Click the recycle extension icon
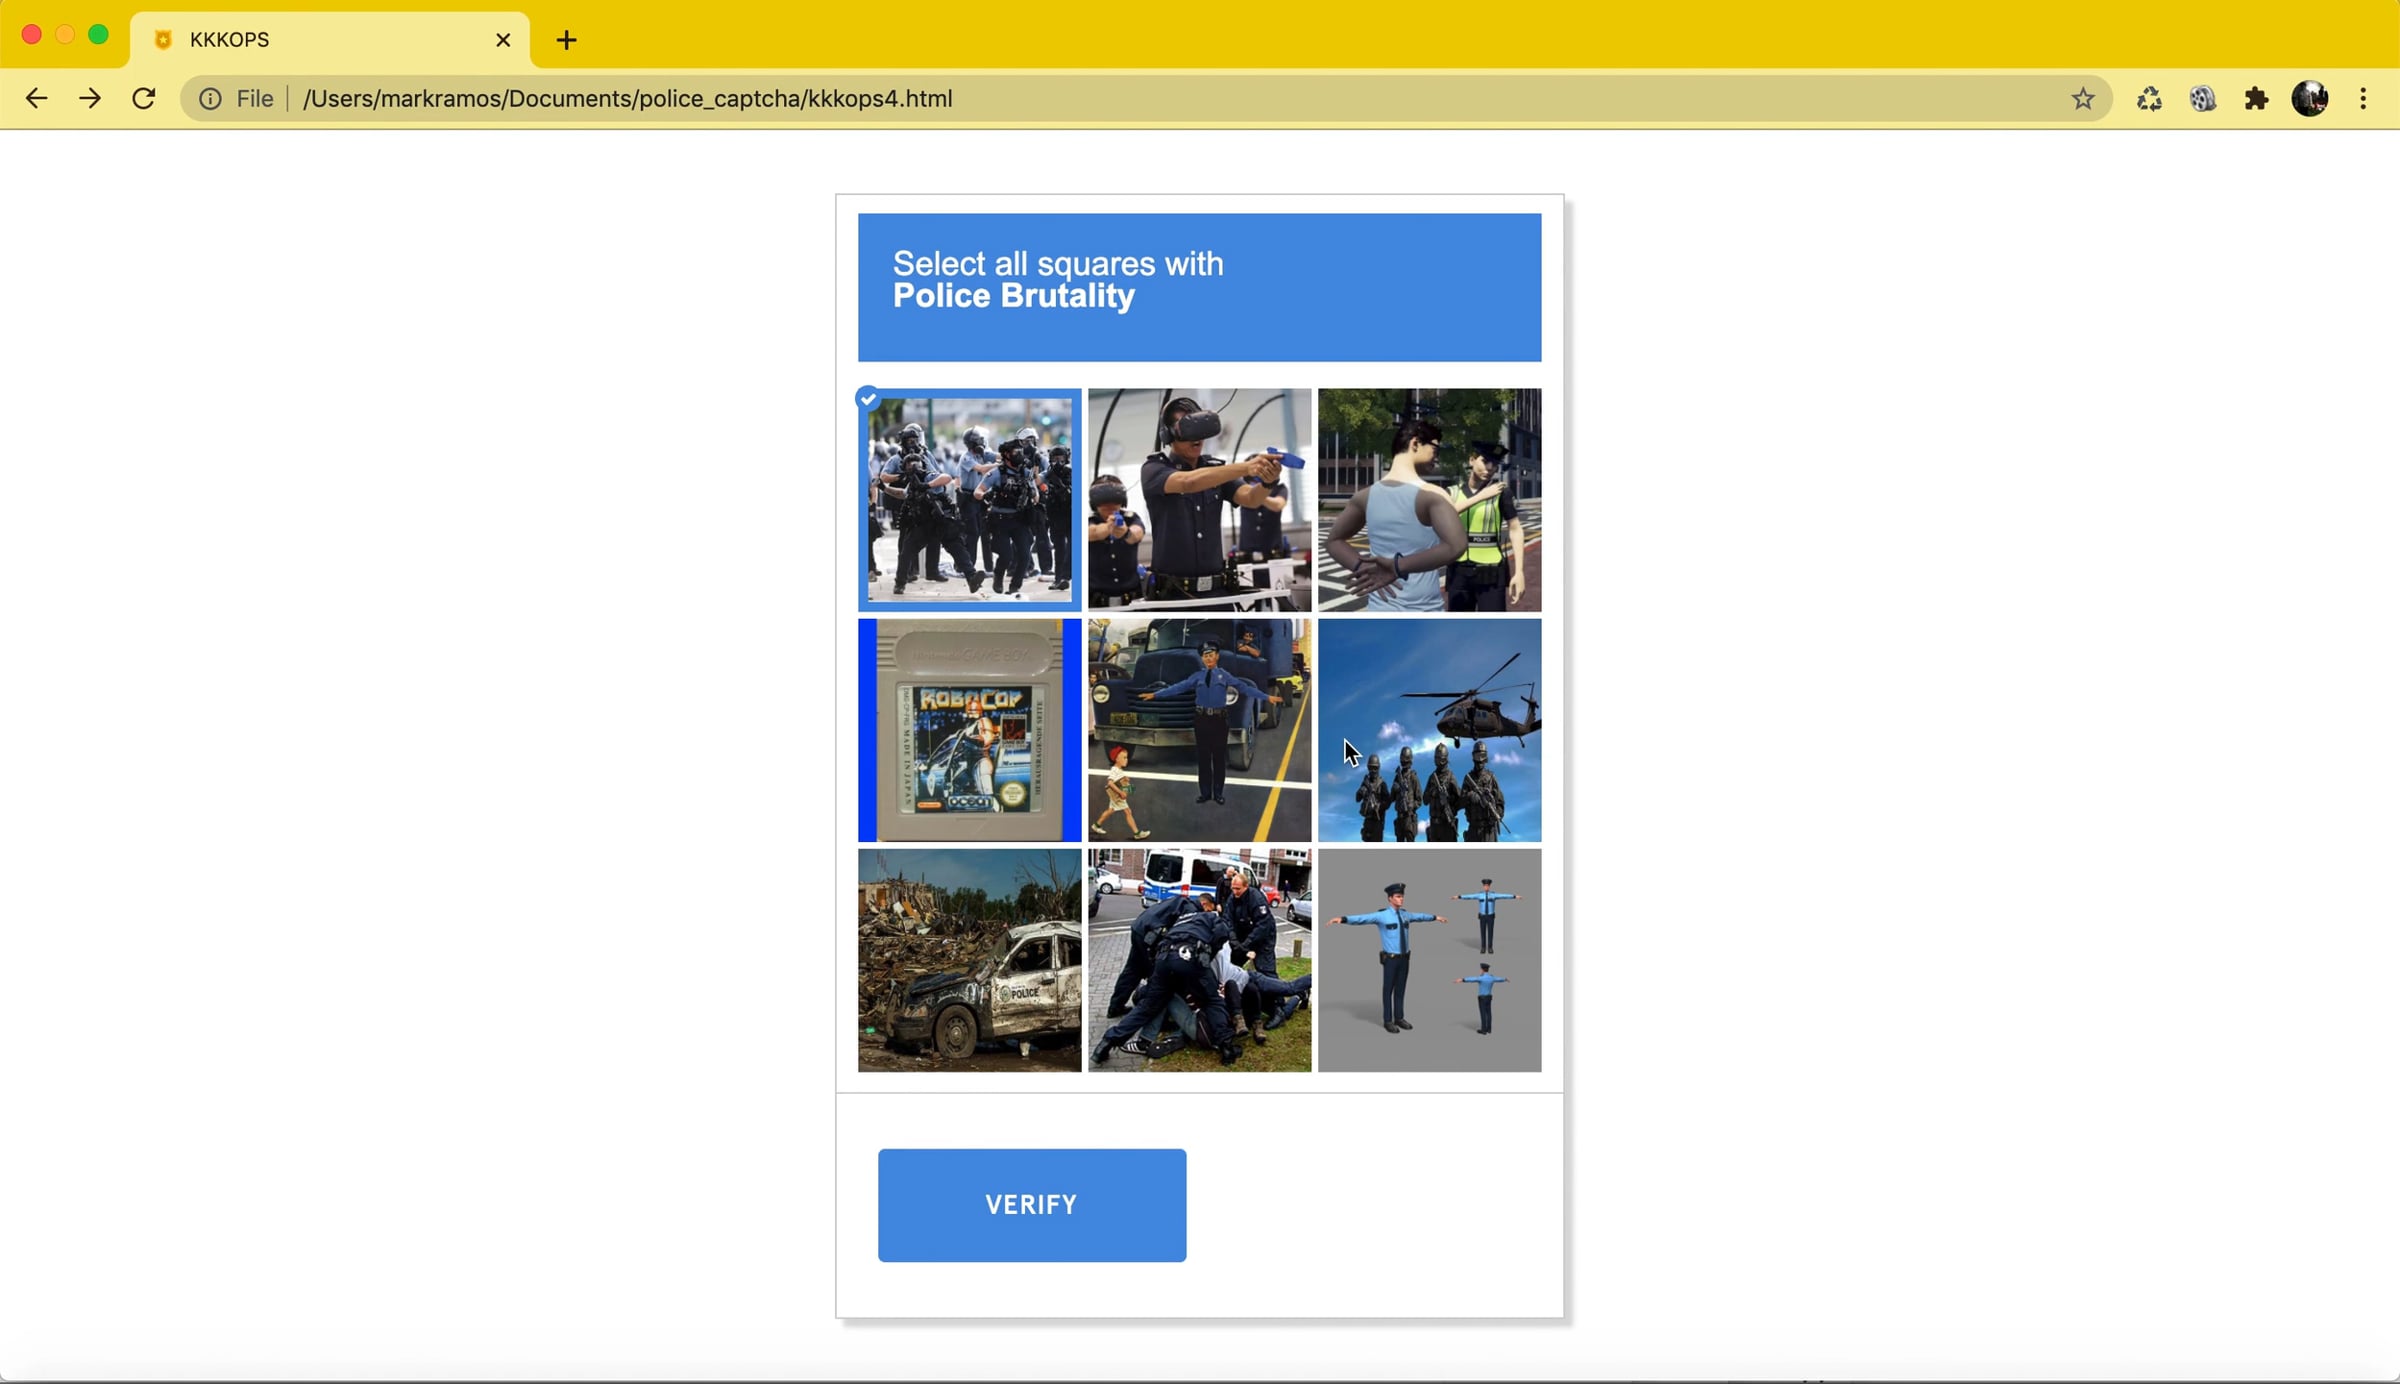 (2149, 98)
